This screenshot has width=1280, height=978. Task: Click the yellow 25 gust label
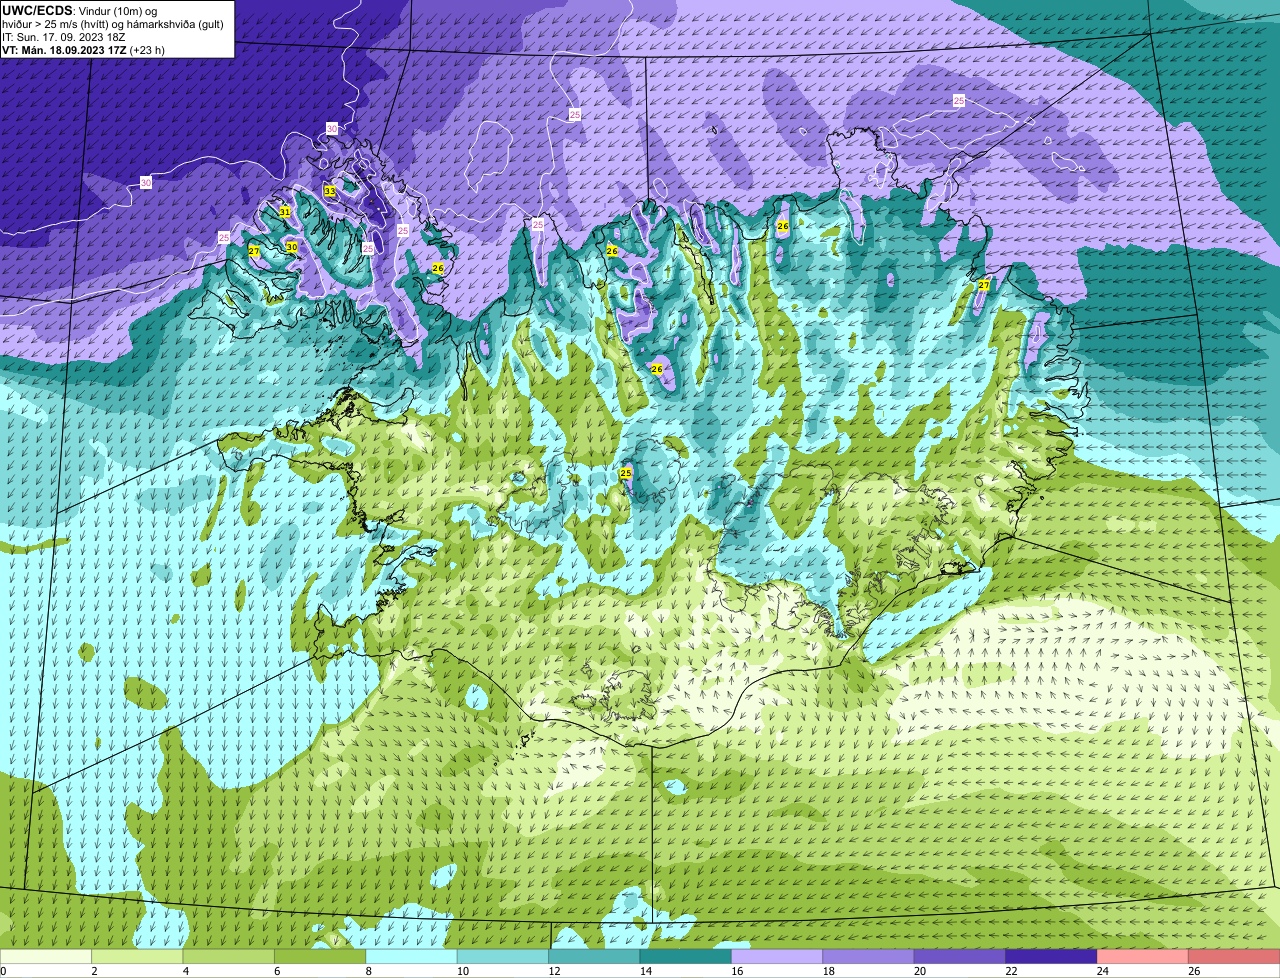point(626,473)
